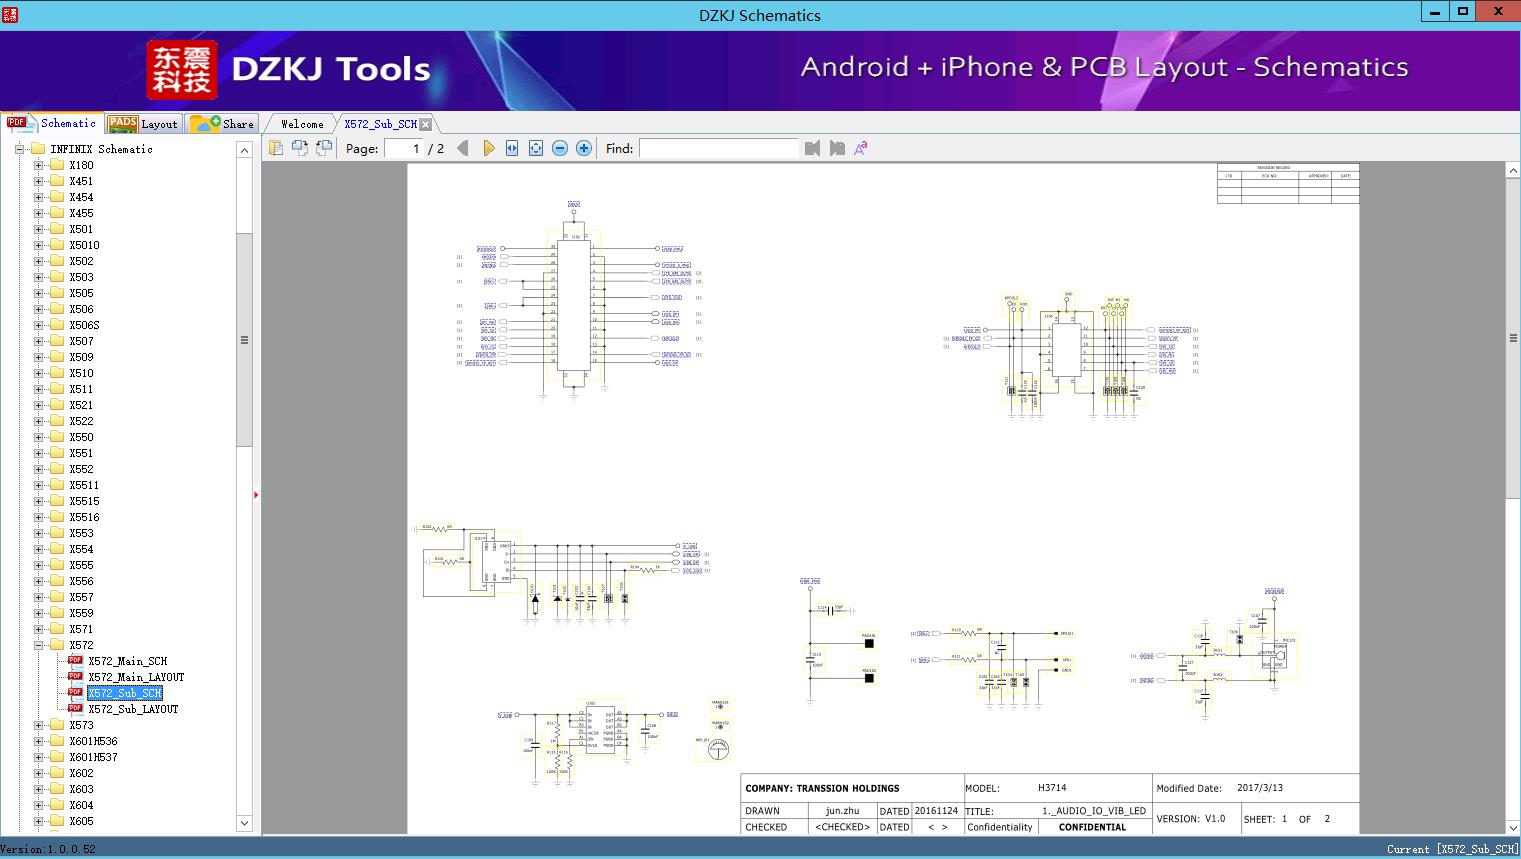Zoom out with the minus icon

pos(560,148)
